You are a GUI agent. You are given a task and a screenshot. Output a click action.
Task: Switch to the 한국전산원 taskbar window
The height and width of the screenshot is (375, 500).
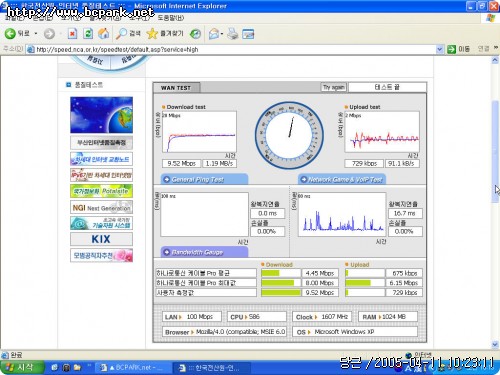tap(211, 367)
